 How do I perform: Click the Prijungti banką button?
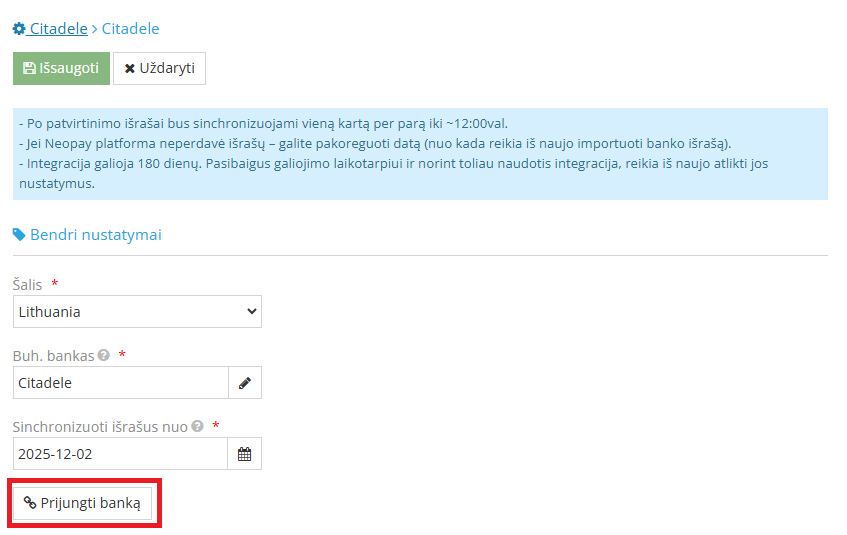(83, 503)
